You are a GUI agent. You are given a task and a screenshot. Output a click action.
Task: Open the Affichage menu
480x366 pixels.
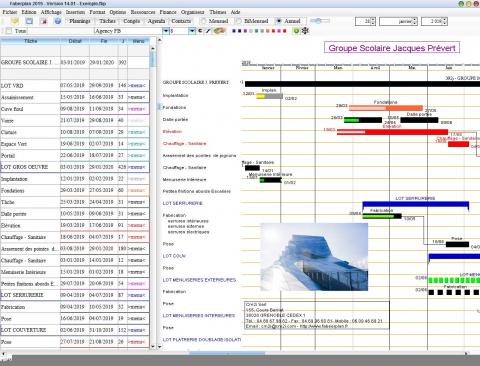tap(51, 12)
